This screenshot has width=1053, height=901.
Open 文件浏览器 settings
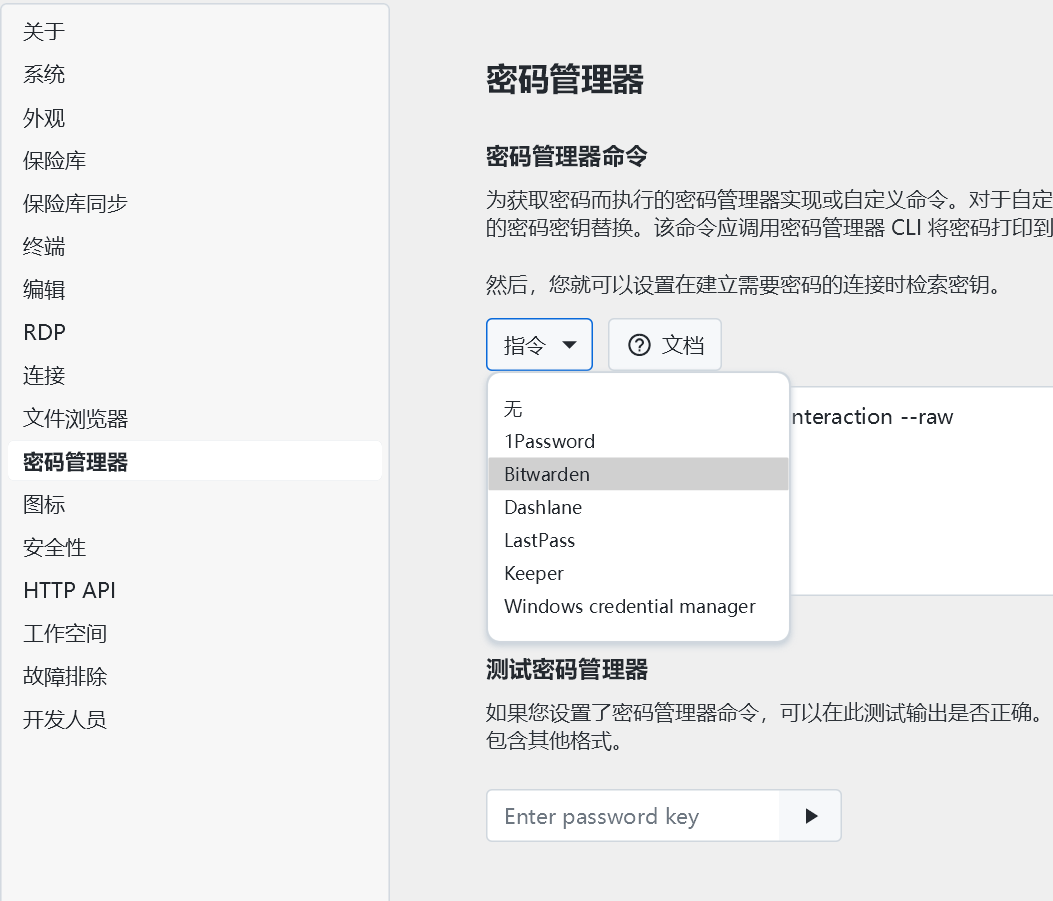pos(195,418)
